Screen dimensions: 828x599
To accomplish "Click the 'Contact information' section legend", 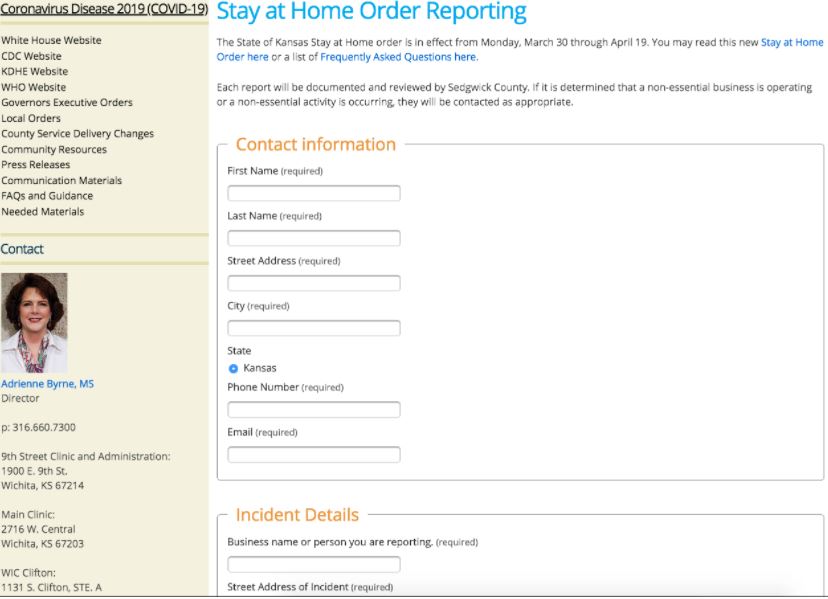I will coord(316,145).
